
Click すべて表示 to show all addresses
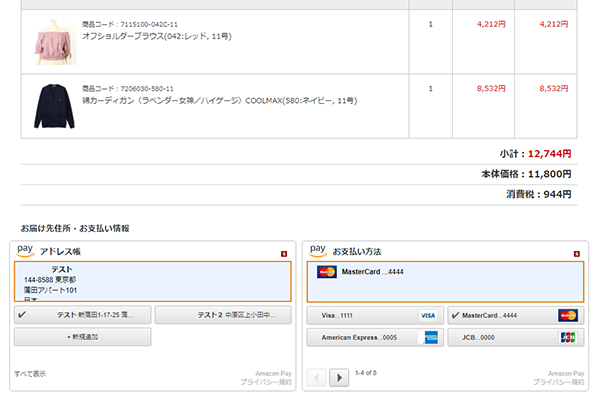29,373
